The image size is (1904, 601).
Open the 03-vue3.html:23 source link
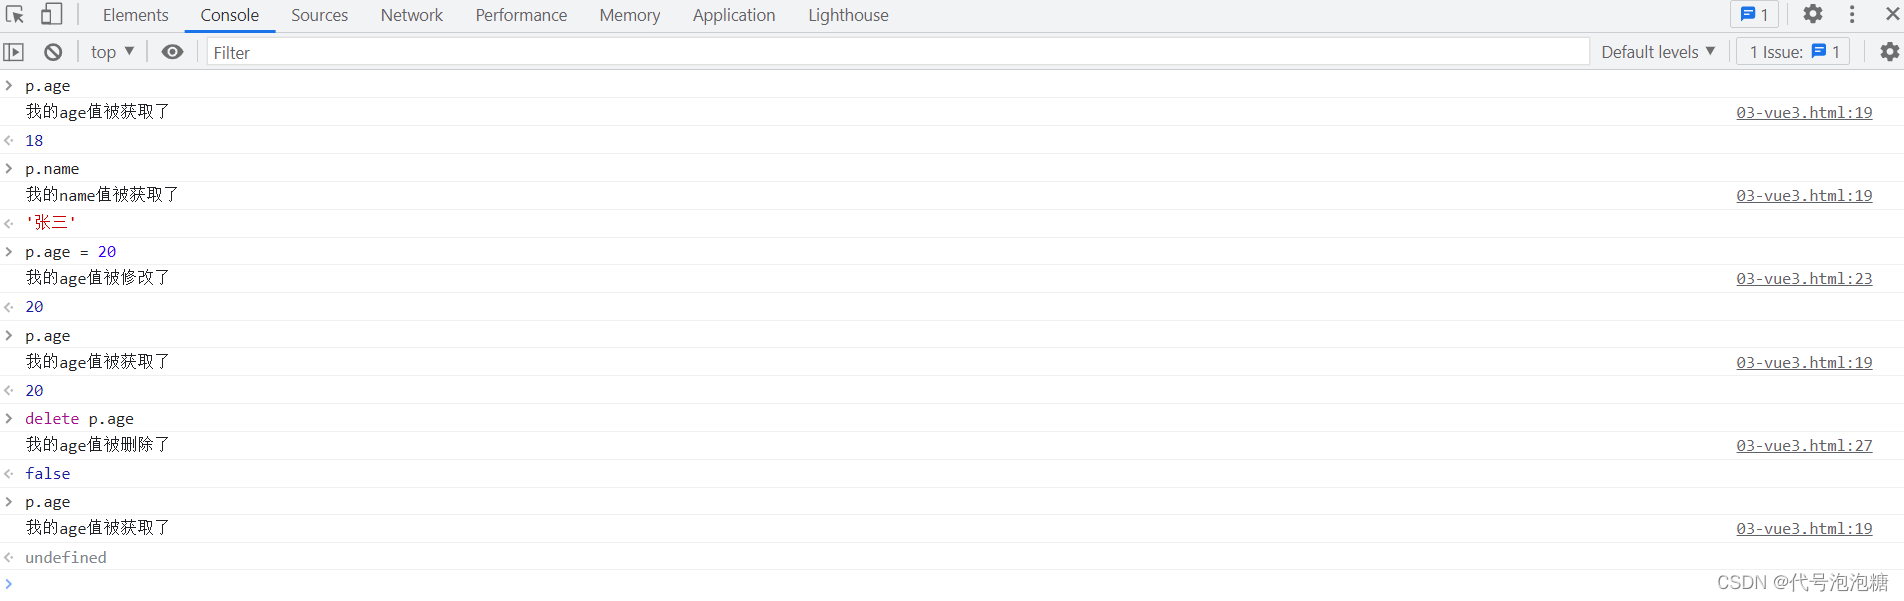(1804, 279)
